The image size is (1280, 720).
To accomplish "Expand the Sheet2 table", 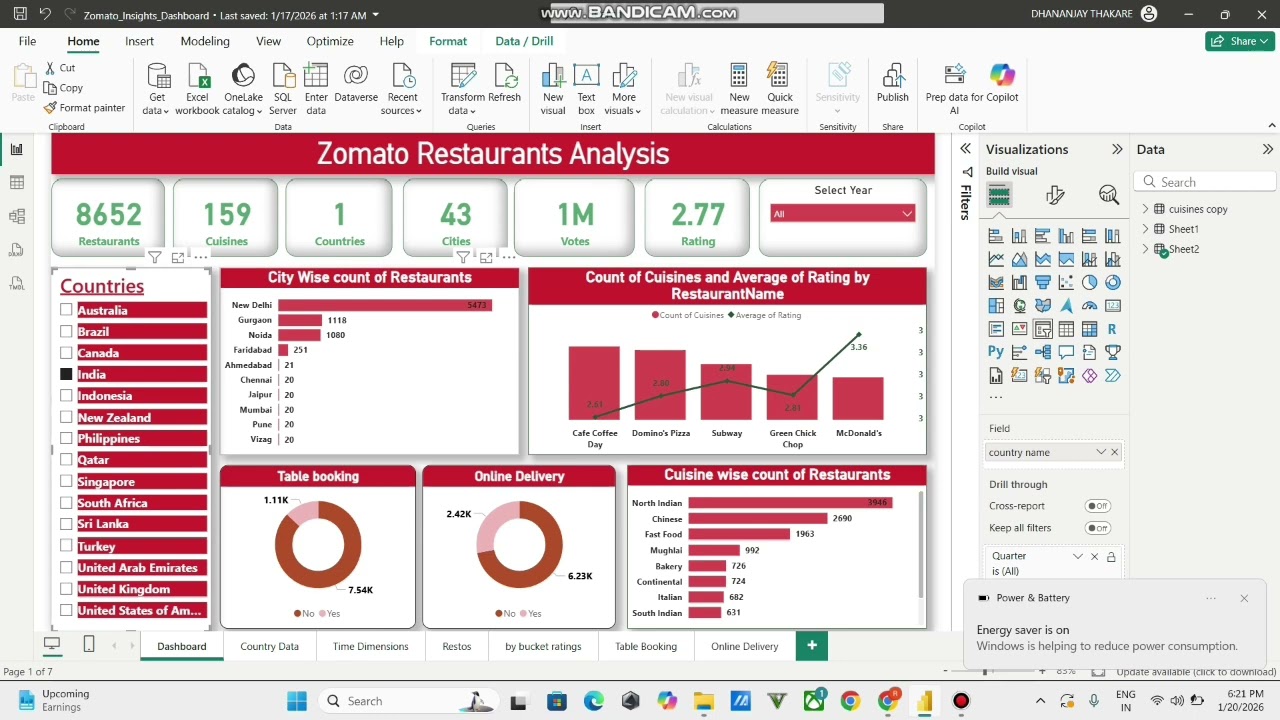I will (x=1146, y=249).
